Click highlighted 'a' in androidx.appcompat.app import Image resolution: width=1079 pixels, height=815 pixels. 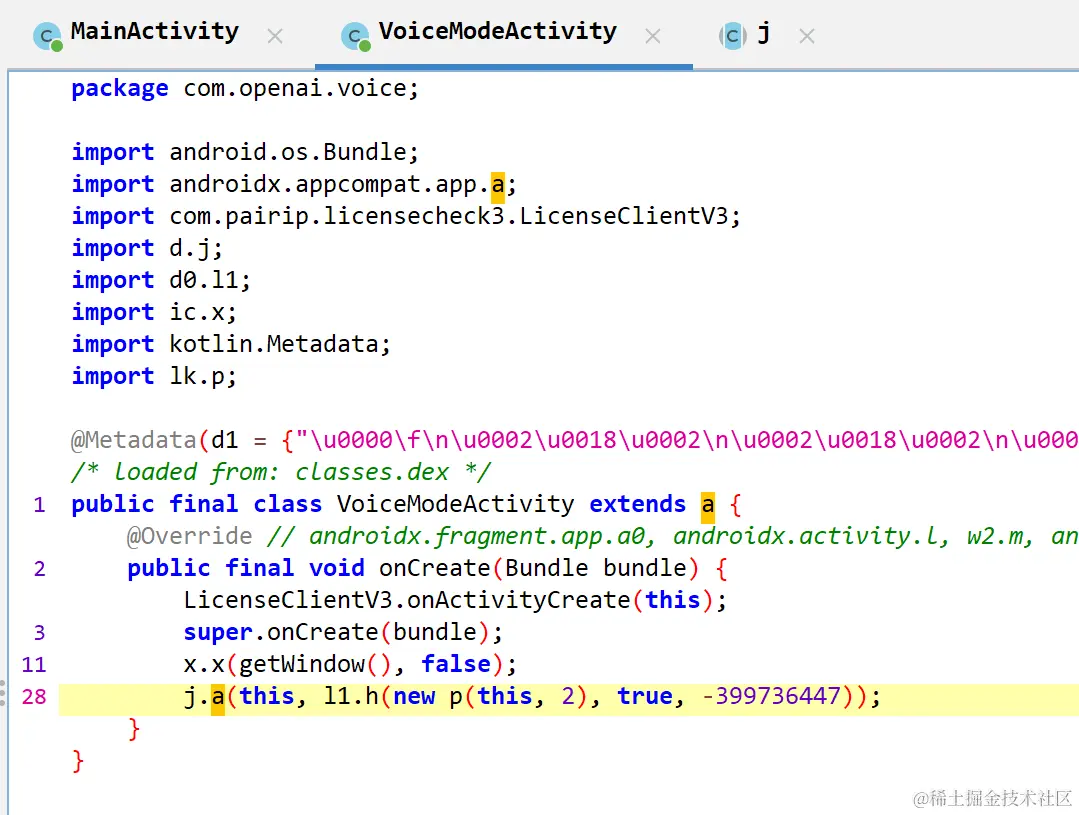coord(498,184)
